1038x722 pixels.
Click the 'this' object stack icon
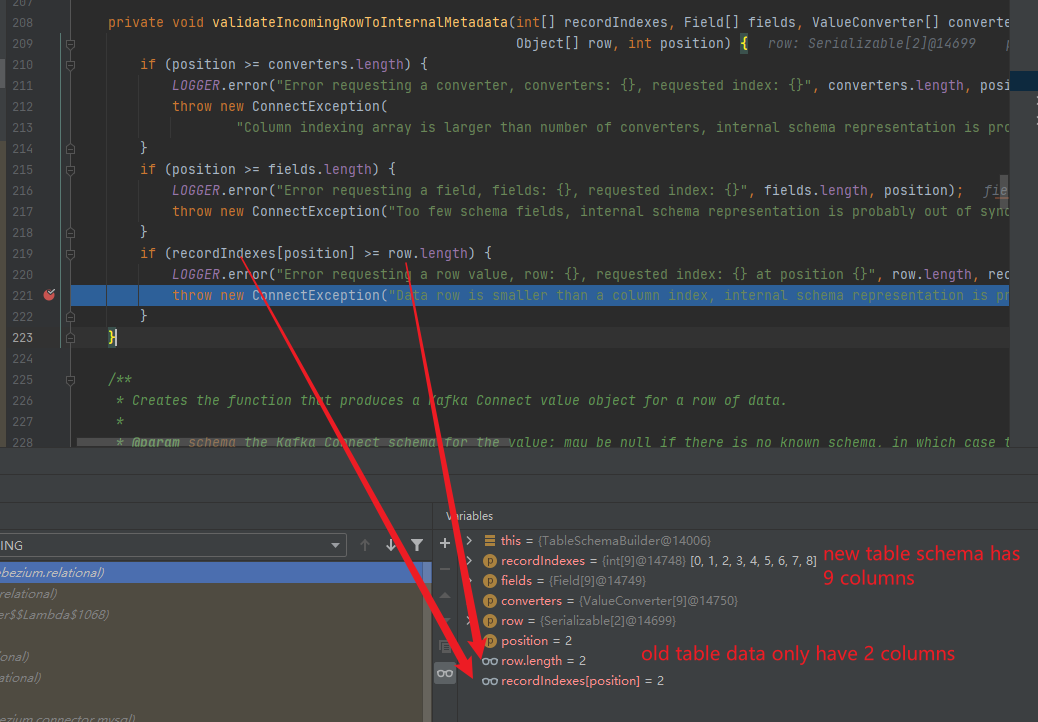pyautogui.click(x=490, y=541)
